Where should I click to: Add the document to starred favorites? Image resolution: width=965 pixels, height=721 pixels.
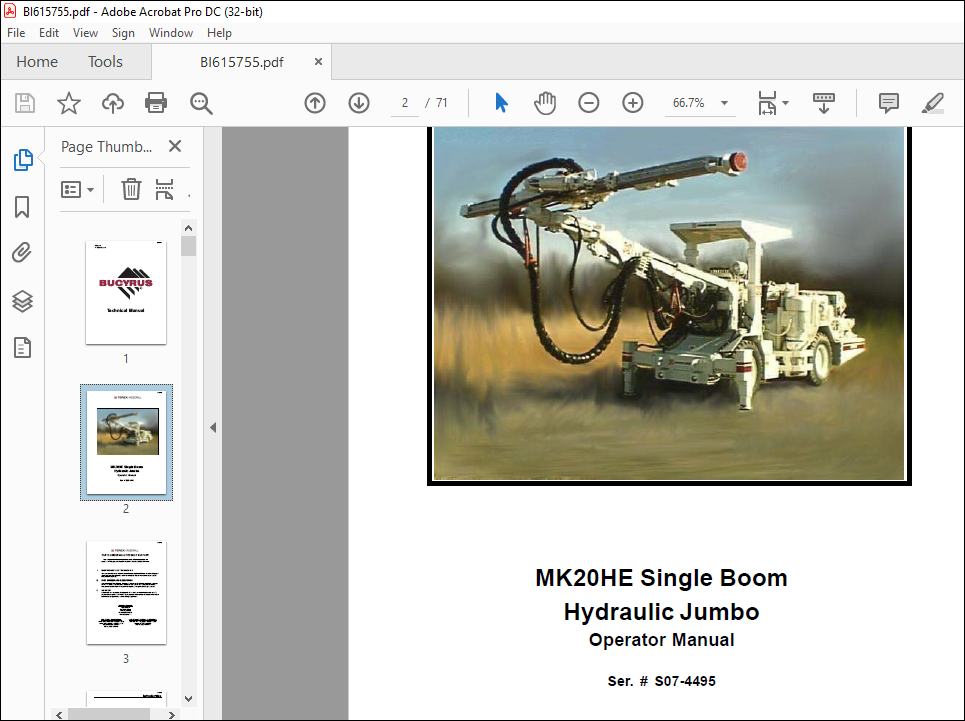coord(69,103)
